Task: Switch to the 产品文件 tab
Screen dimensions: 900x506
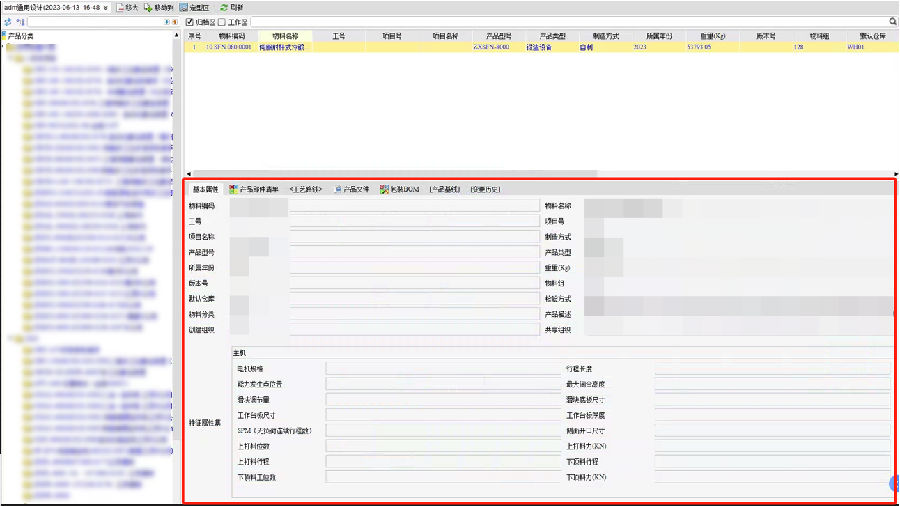Action: (x=351, y=189)
